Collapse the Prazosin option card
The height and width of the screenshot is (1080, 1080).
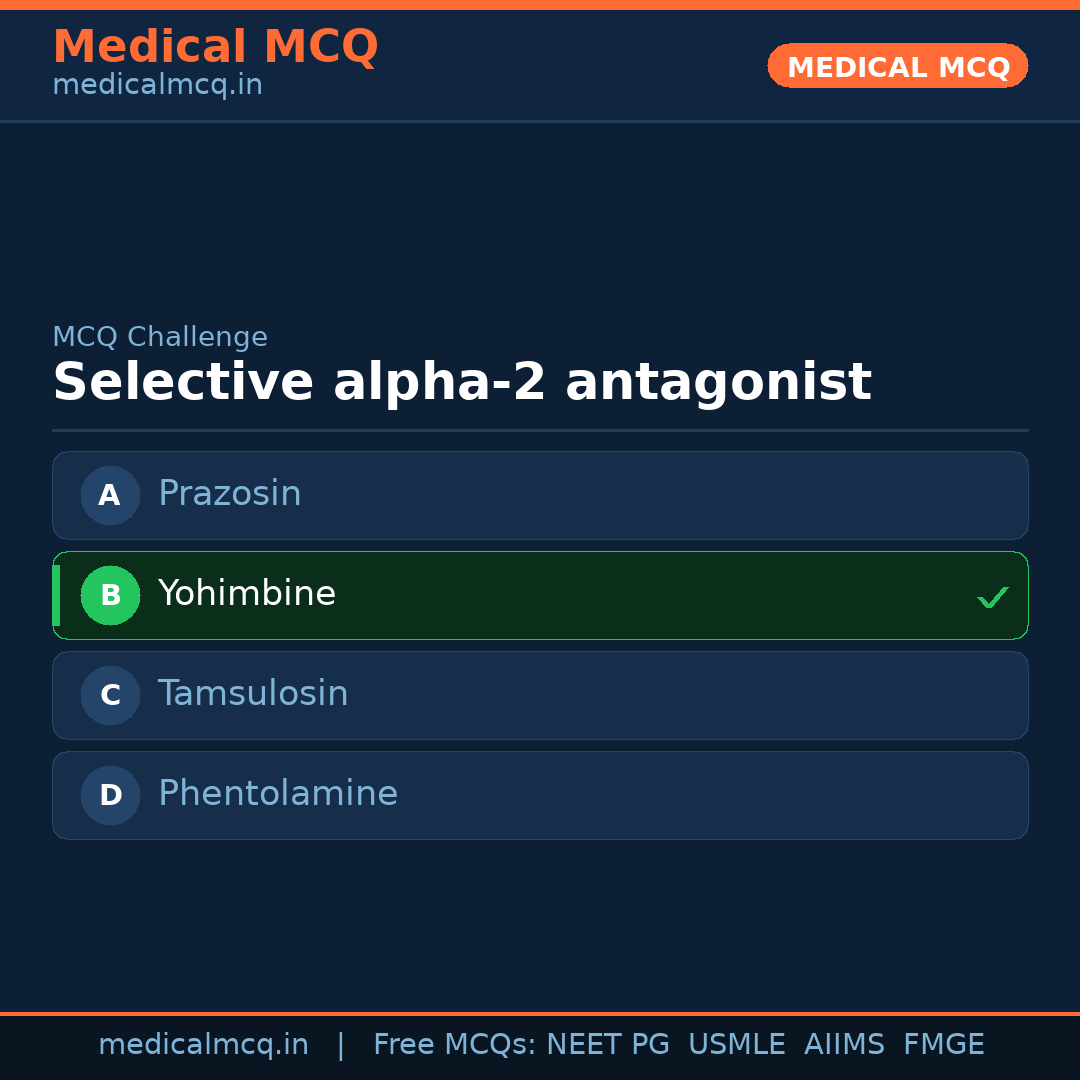540,495
